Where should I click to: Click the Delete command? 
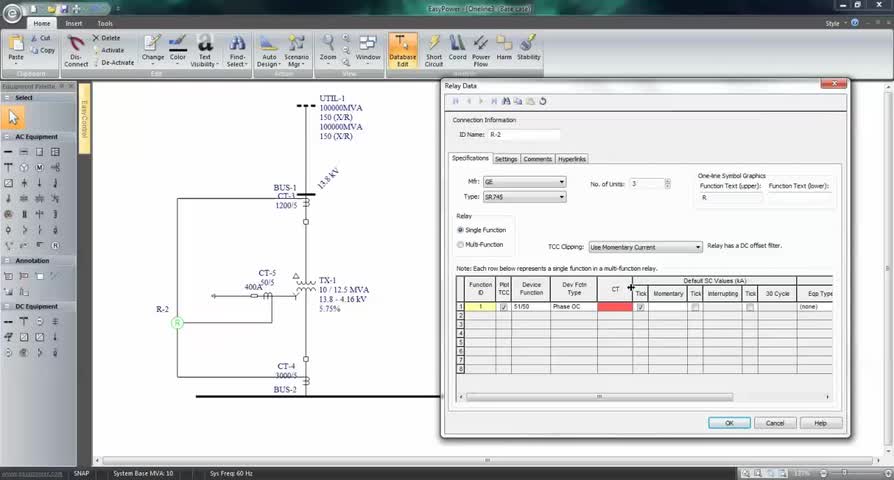tap(107, 38)
